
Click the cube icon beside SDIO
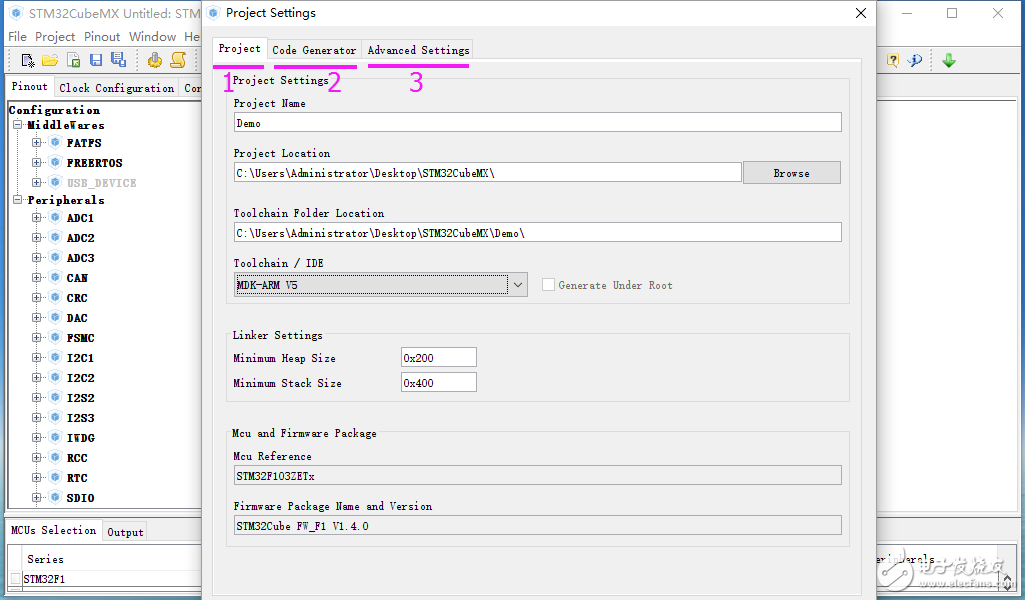point(56,497)
